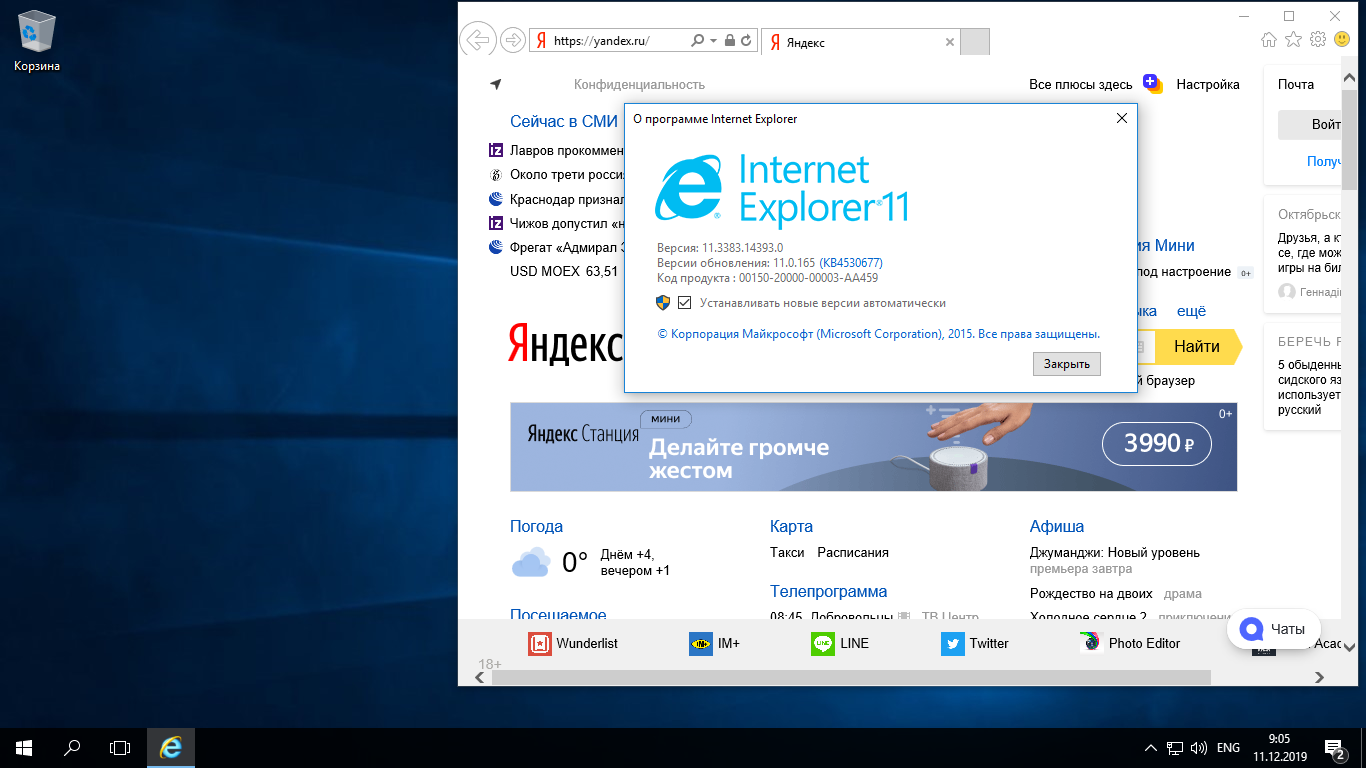The height and width of the screenshot is (768, 1366).
Task: Click Internet Explorer icon on taskbar
Action: click(x=171, y=747)
